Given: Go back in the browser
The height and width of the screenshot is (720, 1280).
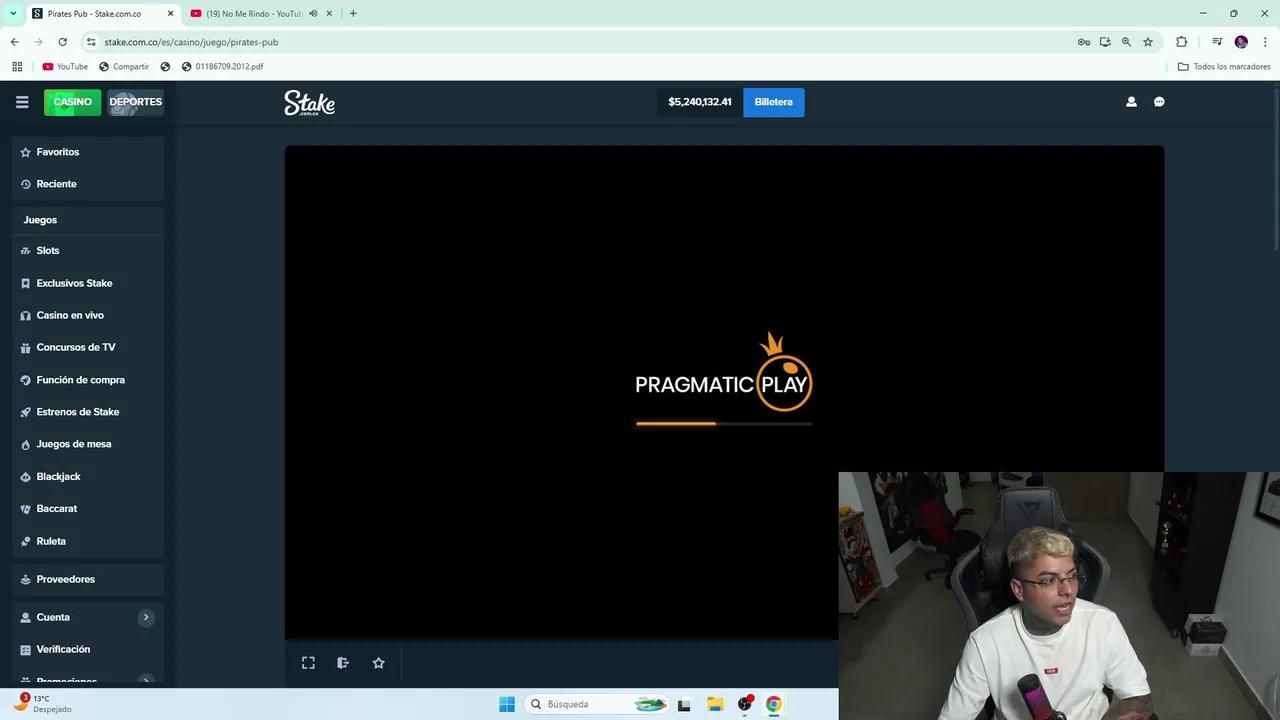Looking at the screenshot, I should (x=14, y=42).
